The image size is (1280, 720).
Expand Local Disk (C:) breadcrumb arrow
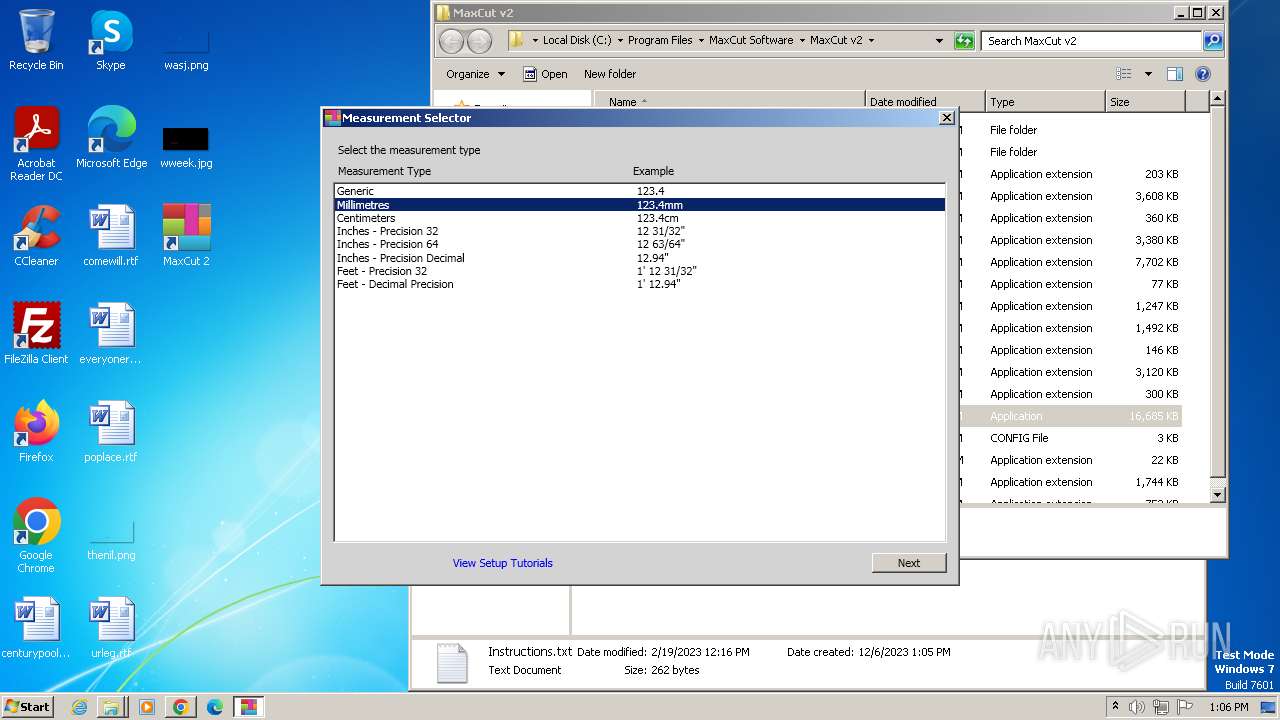[x=620, y=41]
